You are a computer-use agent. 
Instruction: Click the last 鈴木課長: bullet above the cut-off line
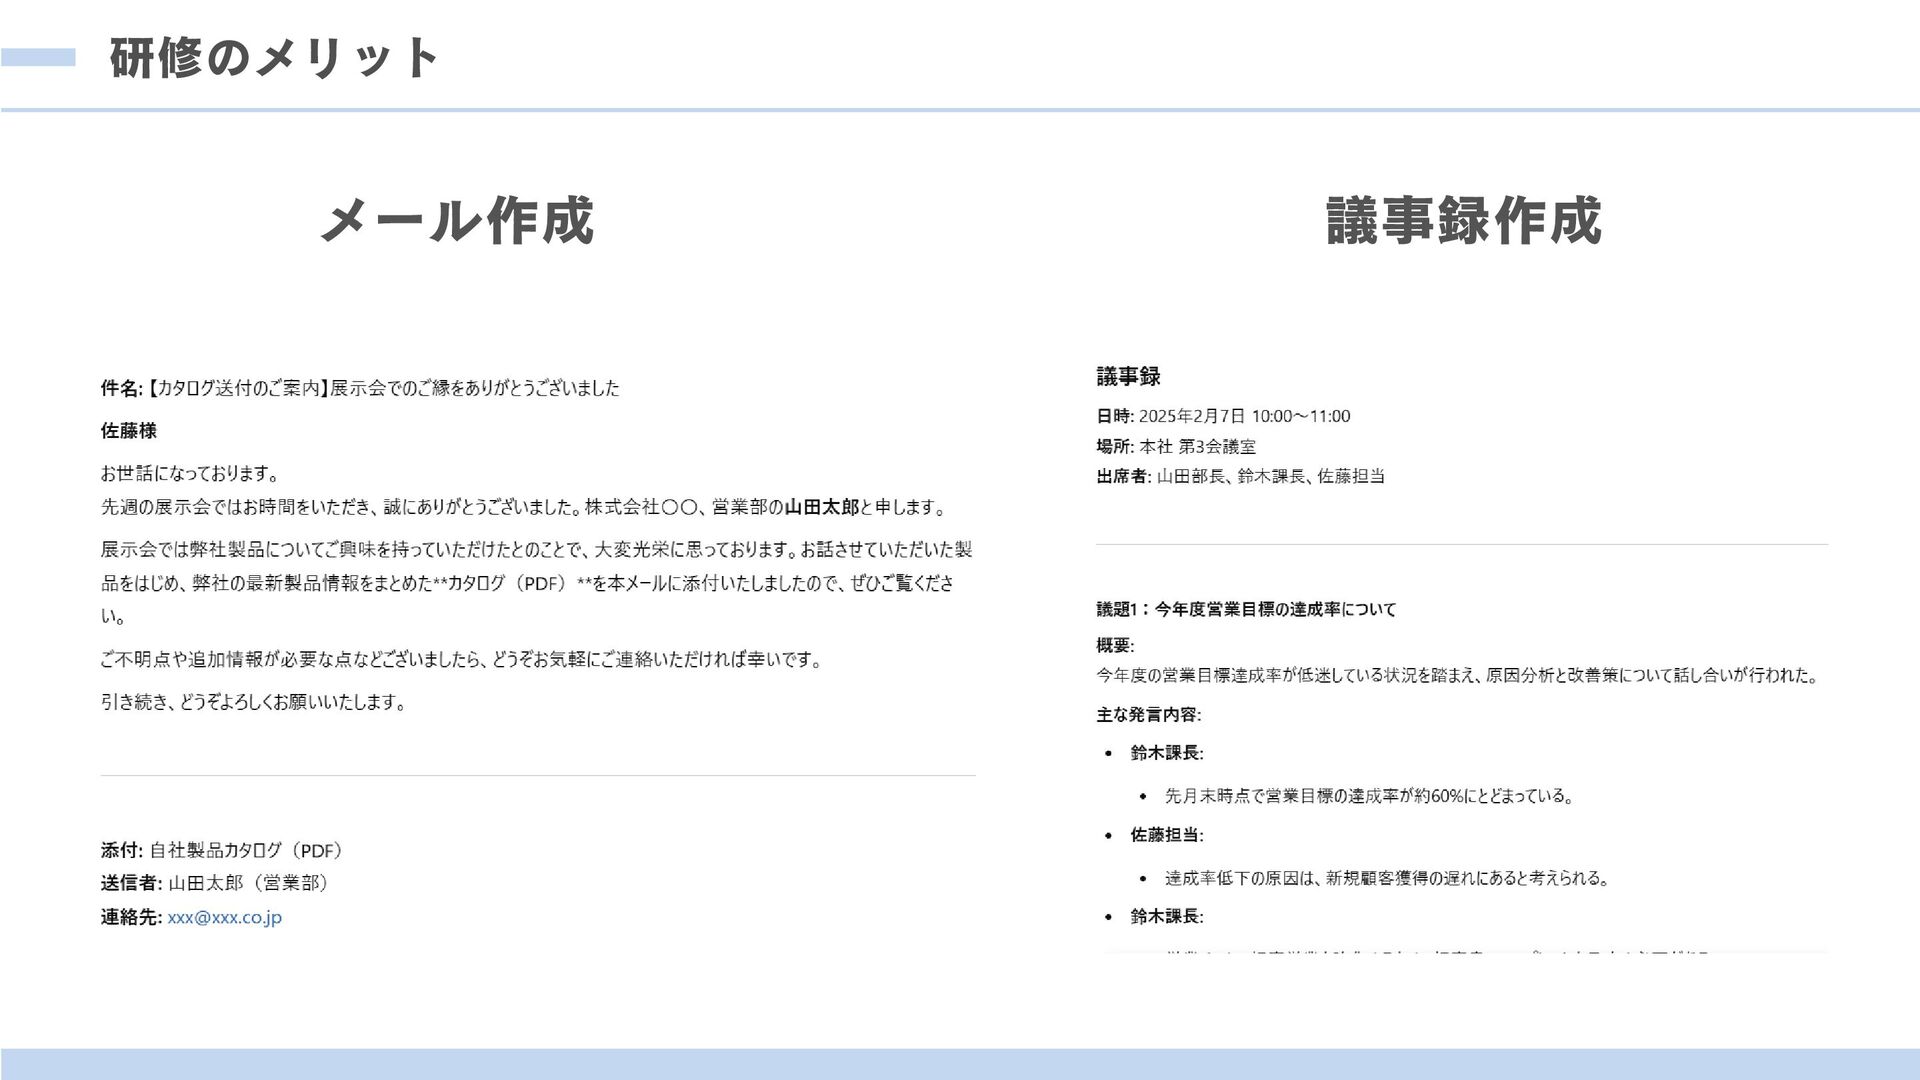point(1167,916)
